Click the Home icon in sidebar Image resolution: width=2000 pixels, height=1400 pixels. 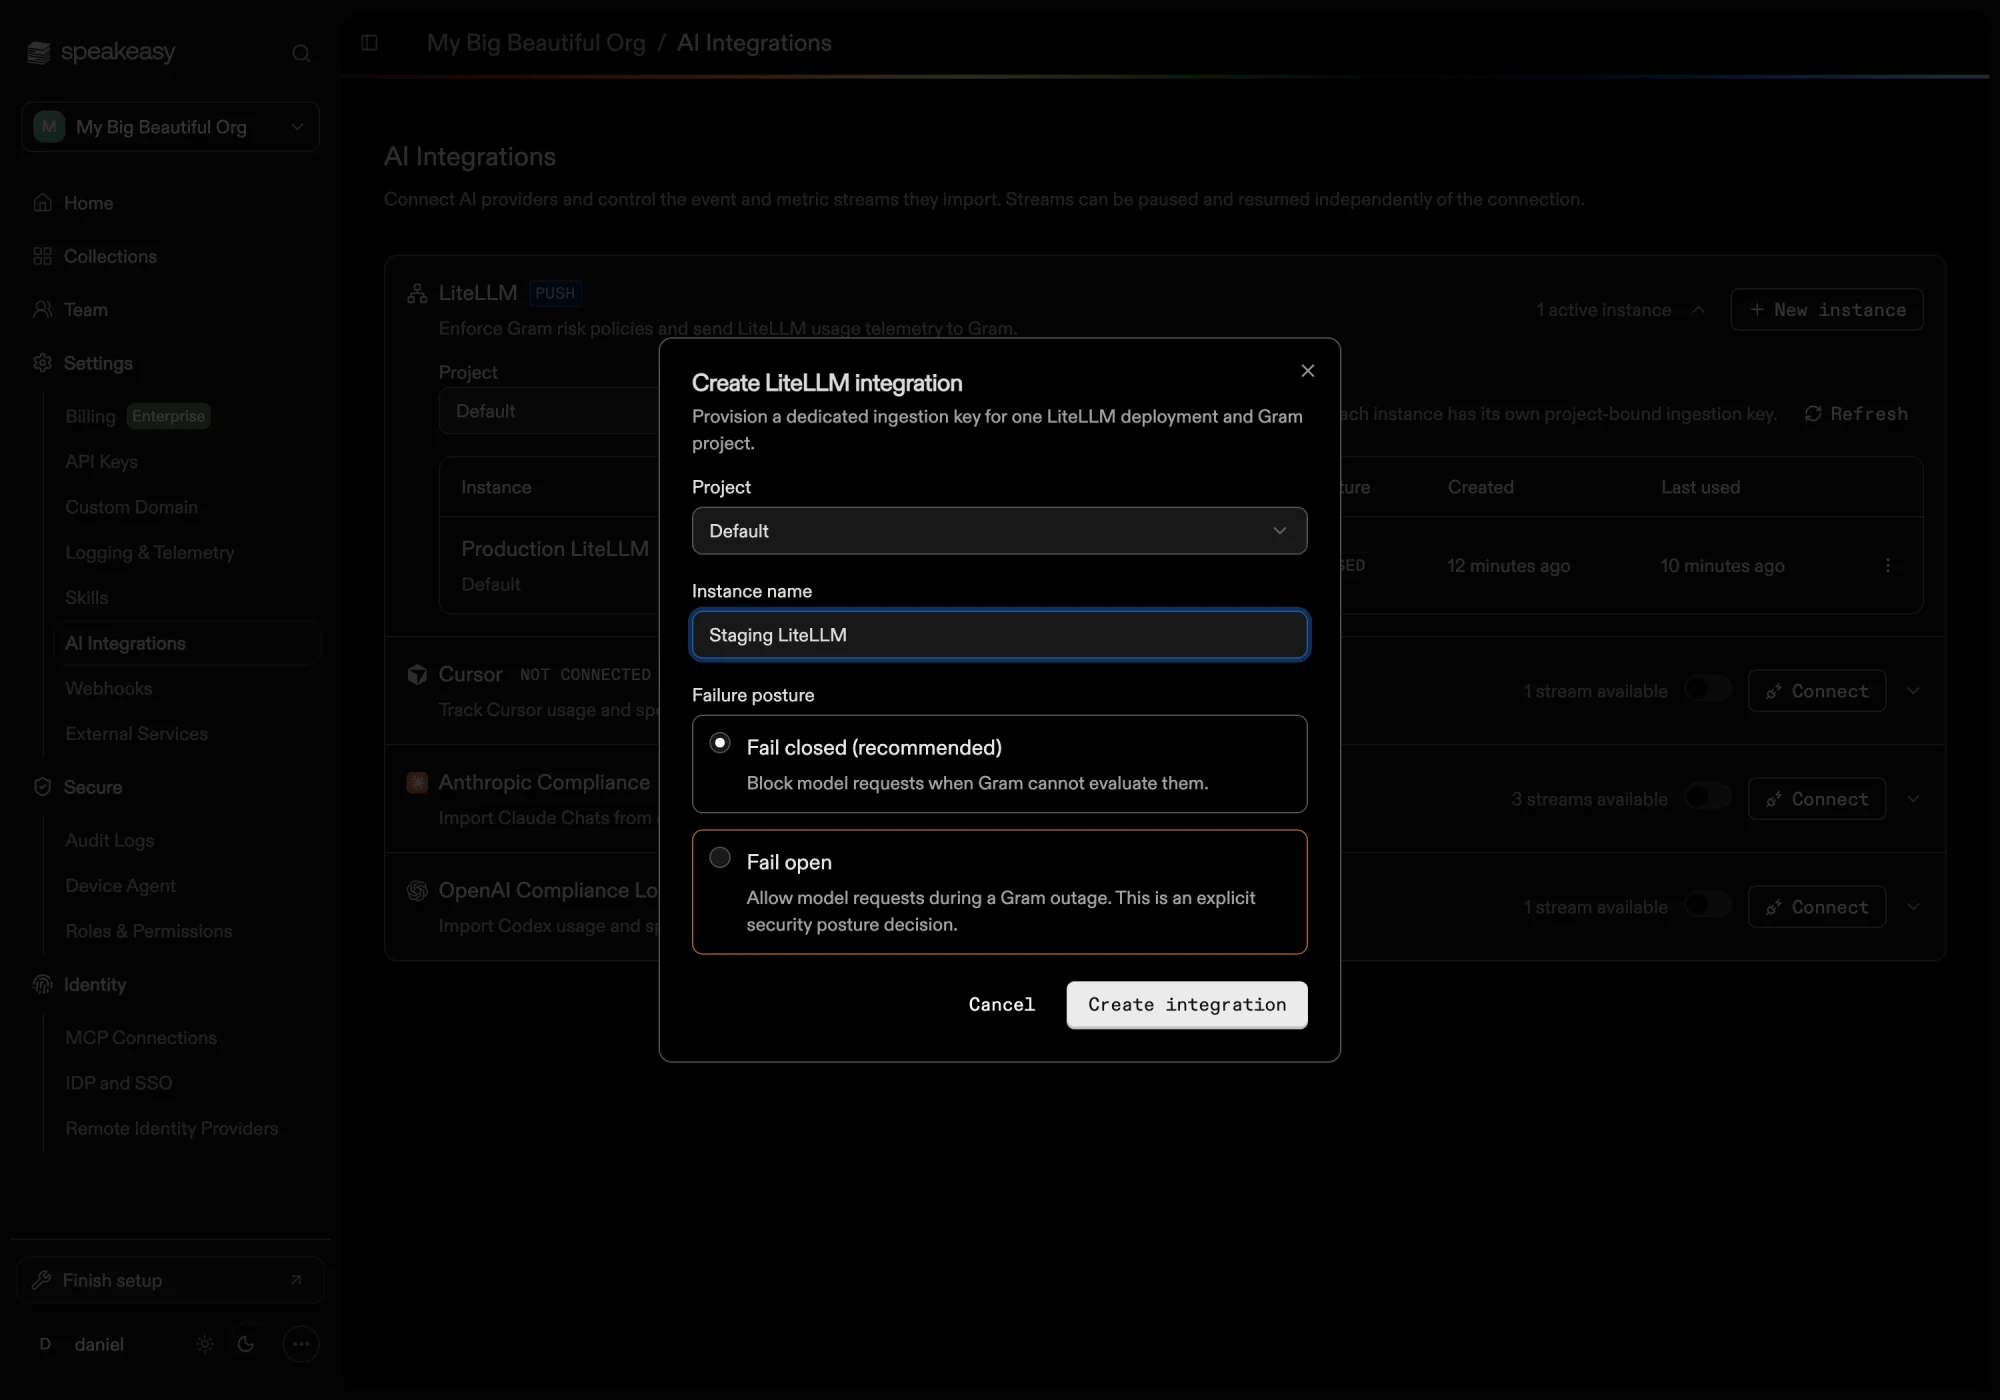click(42, 203)
